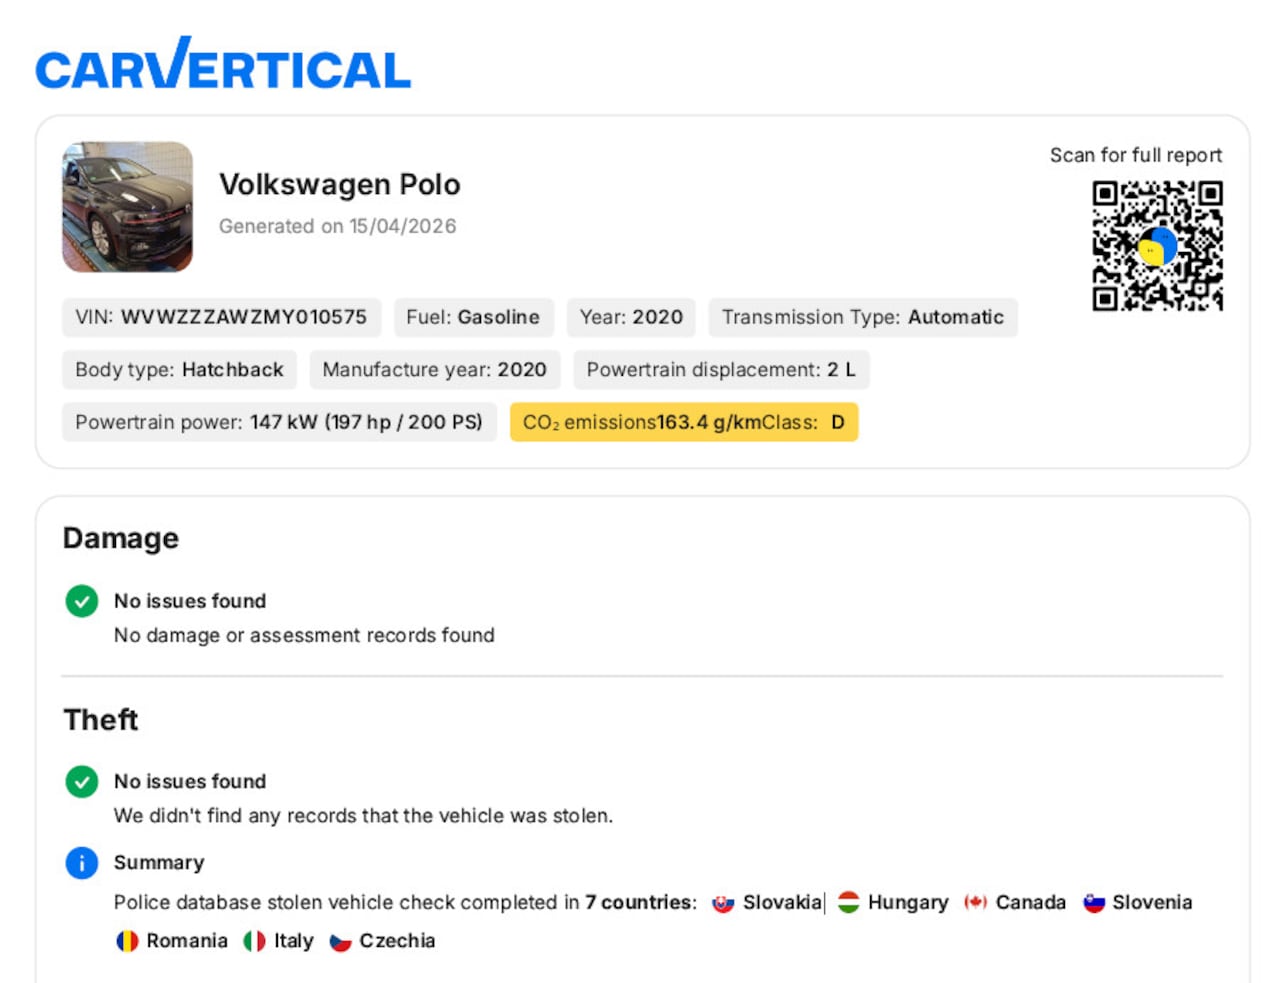The width and height of the screenshot is (1280, 983).
Task: Click the Fuel Gasoline chip
Action: (x=473, y=317)
